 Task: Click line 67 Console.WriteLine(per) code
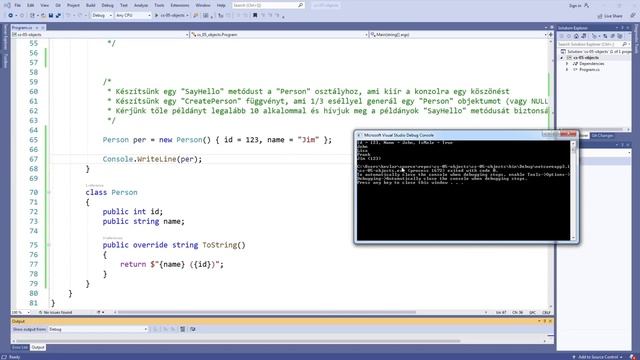point(152,159)
